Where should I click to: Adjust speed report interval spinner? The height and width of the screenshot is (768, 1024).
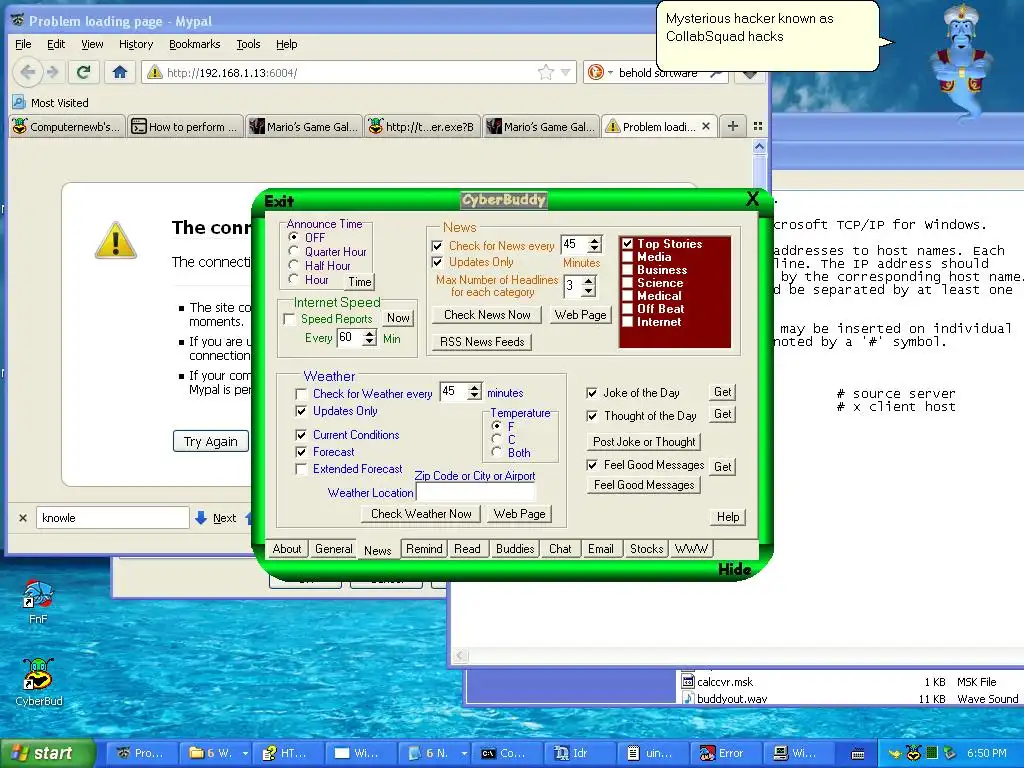370,338
